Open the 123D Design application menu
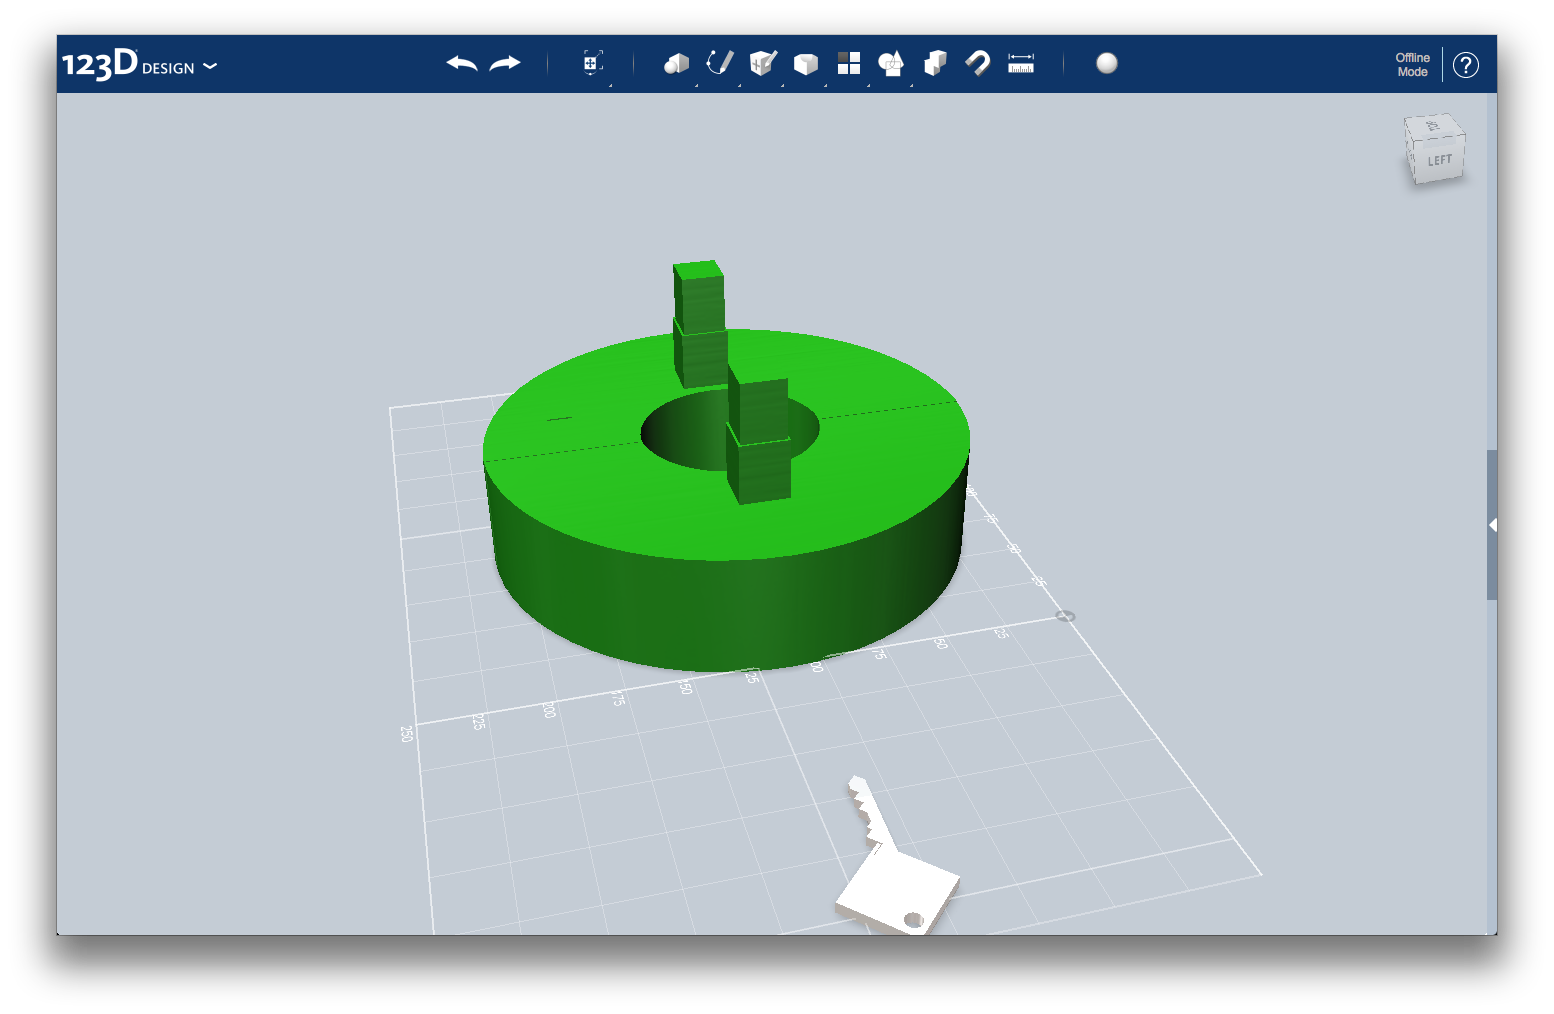 tap(139, 64)
